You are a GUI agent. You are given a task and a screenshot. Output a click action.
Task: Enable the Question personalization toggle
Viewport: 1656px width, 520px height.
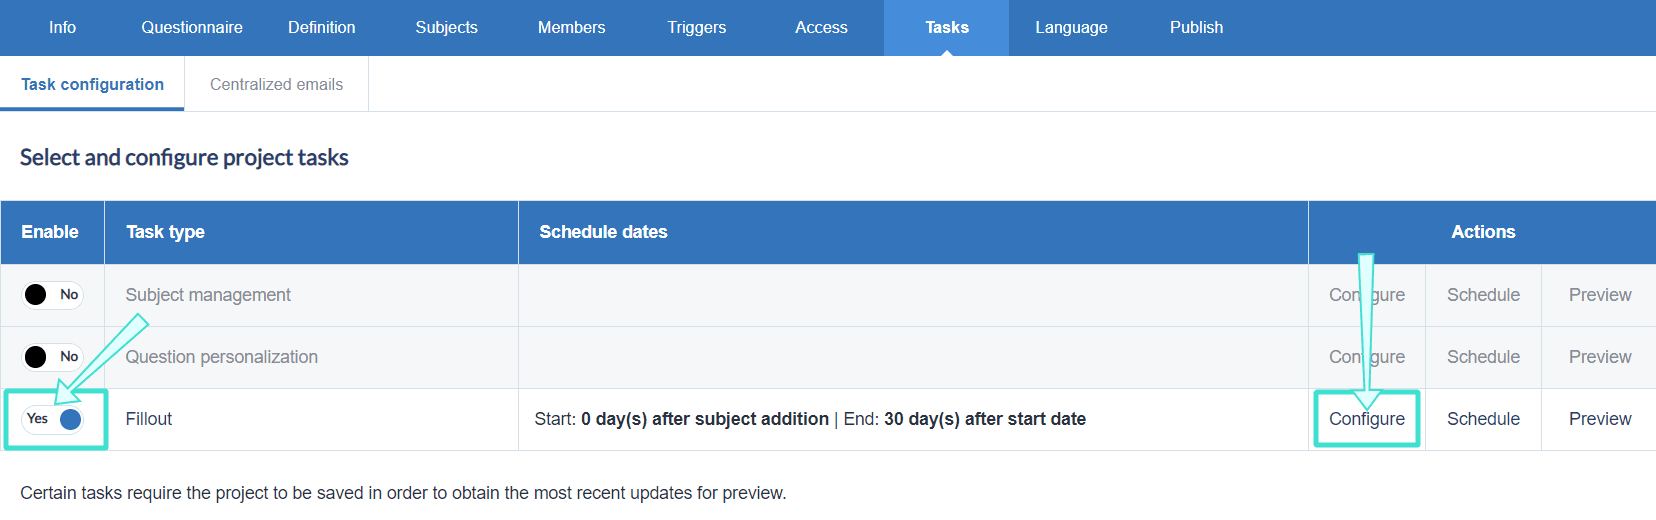(52, 357)
